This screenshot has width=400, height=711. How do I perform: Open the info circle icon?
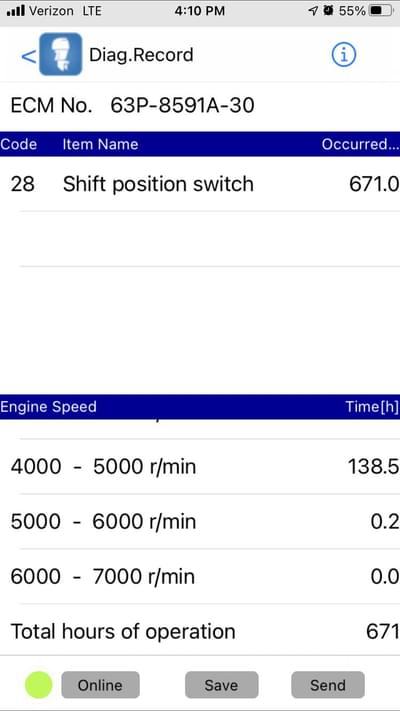[x=344, y=55]
